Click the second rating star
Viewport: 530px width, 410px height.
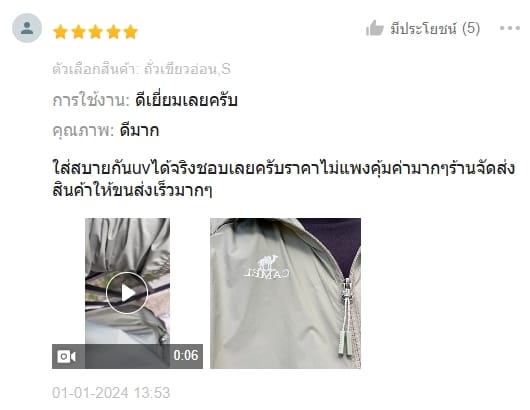click(x=78, y=32)
